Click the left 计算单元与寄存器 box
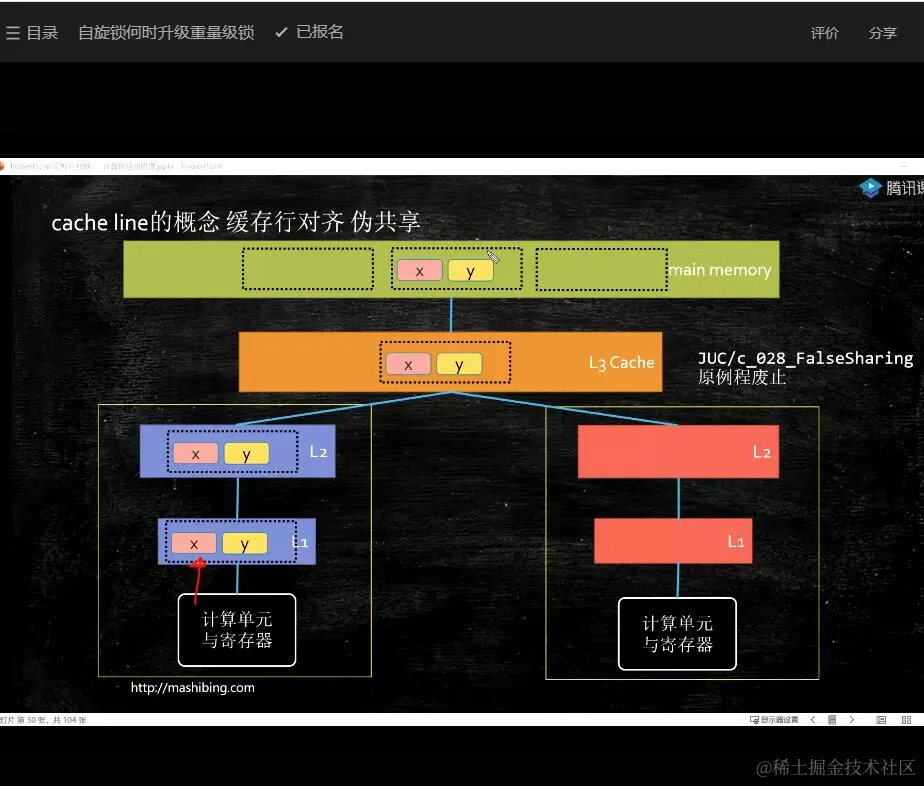Viewport: 924px width, 786px height. 237,630
